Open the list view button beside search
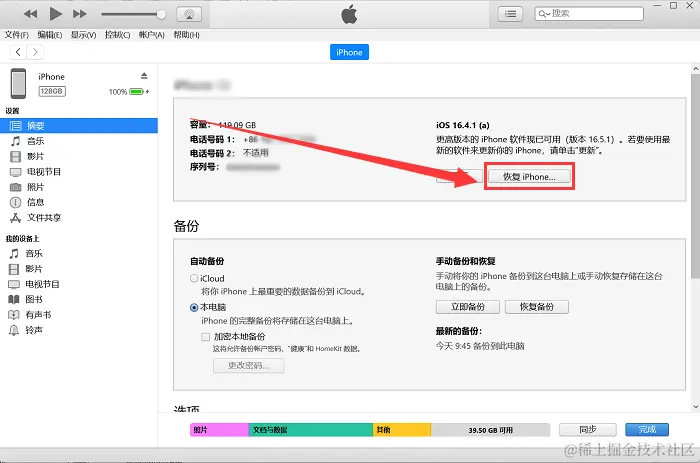 [x=510, y=14]
